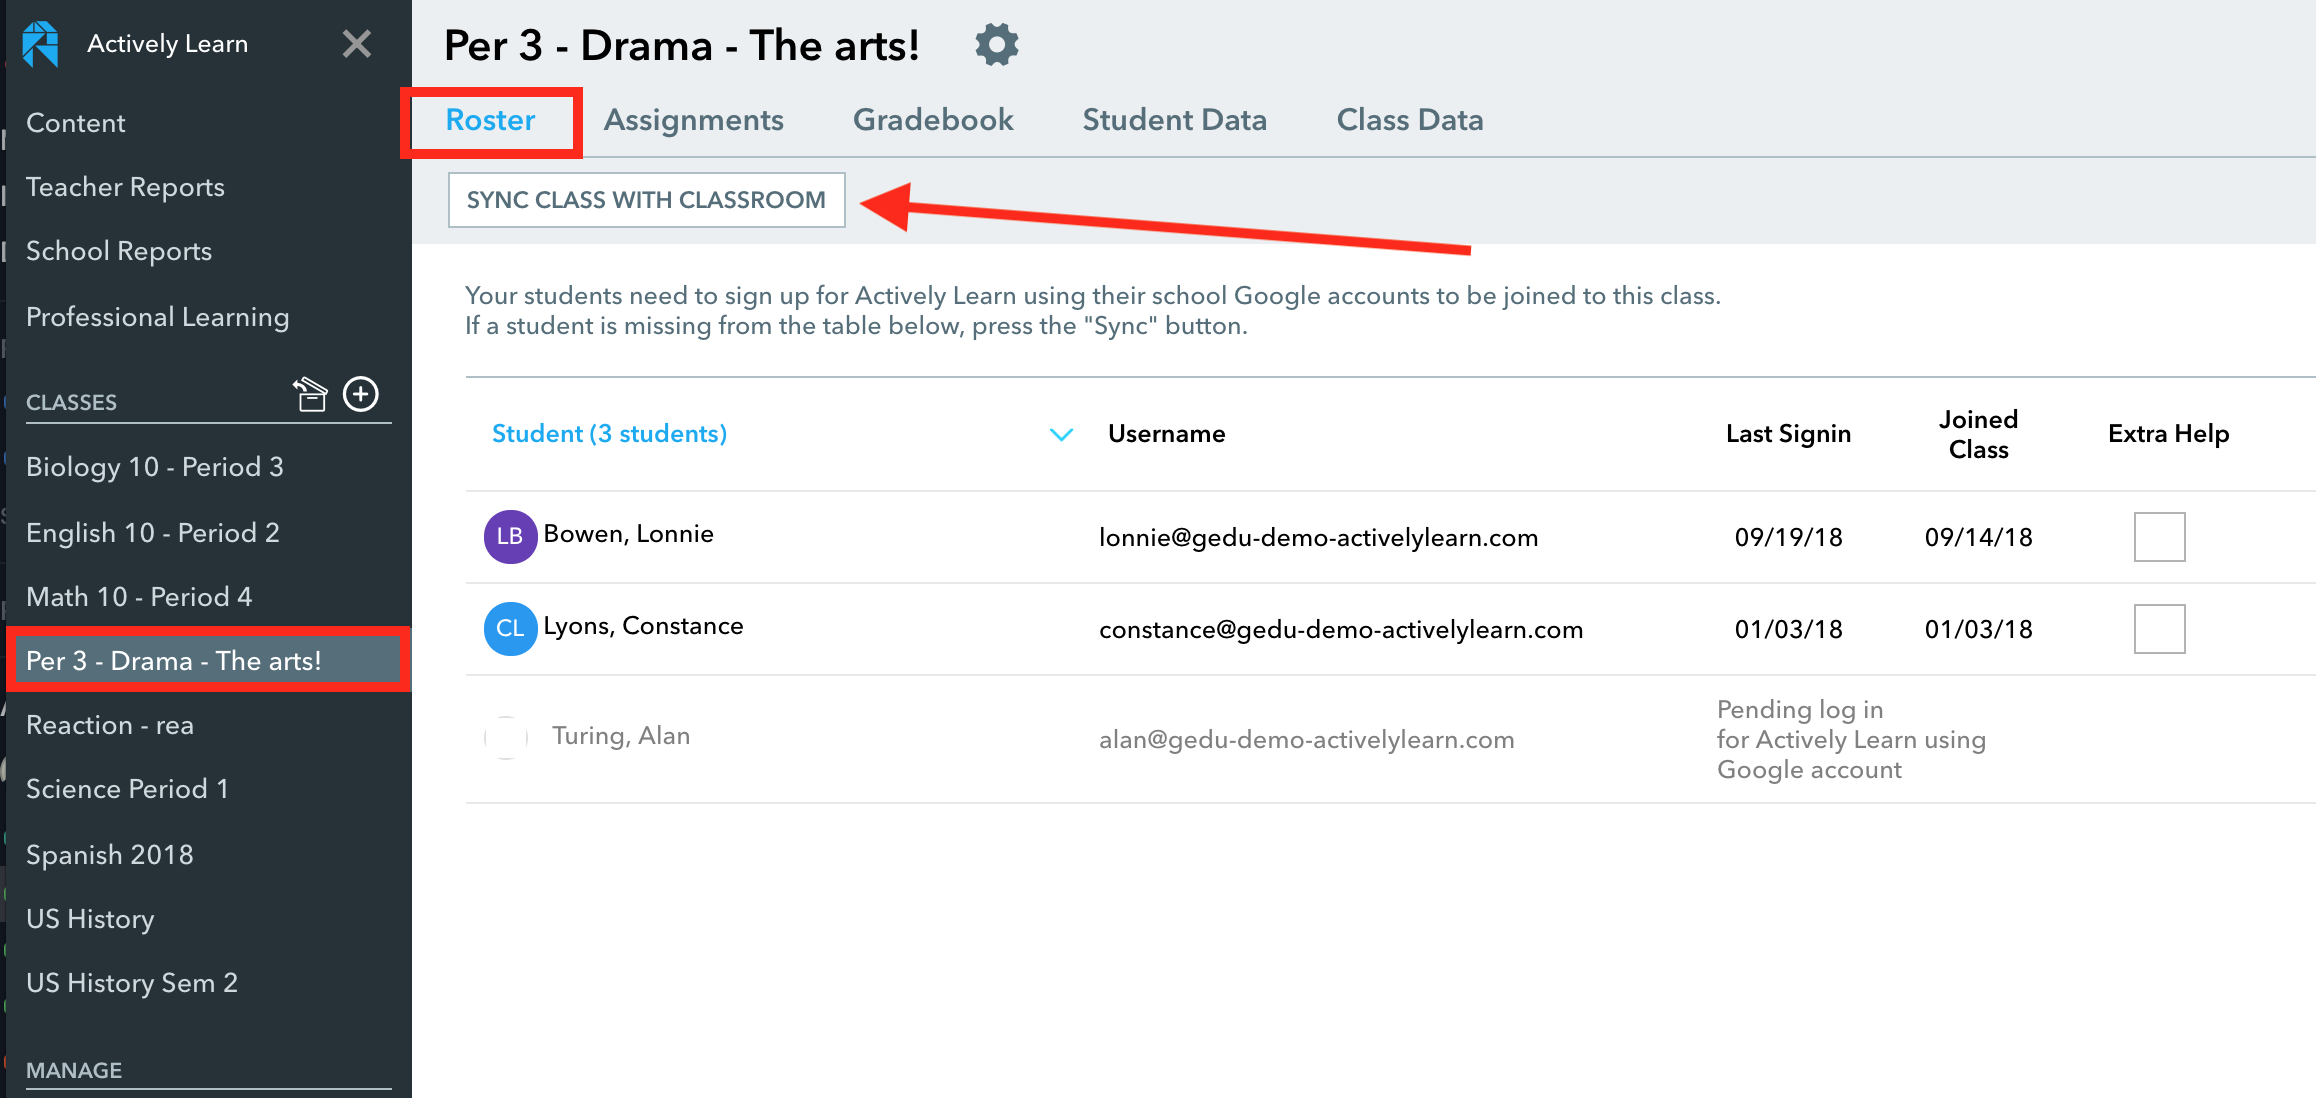Click the import classes icon
Viewport: 2316px width, 1098px height.
pos(310,394)
